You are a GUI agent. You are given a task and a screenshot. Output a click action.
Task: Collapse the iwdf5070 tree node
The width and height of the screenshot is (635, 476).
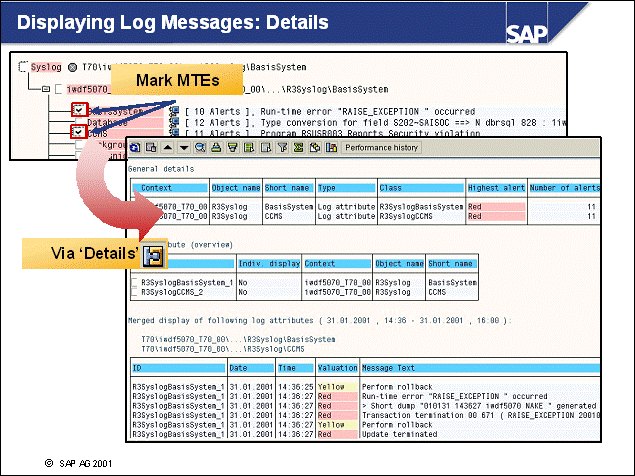(45, 89)
